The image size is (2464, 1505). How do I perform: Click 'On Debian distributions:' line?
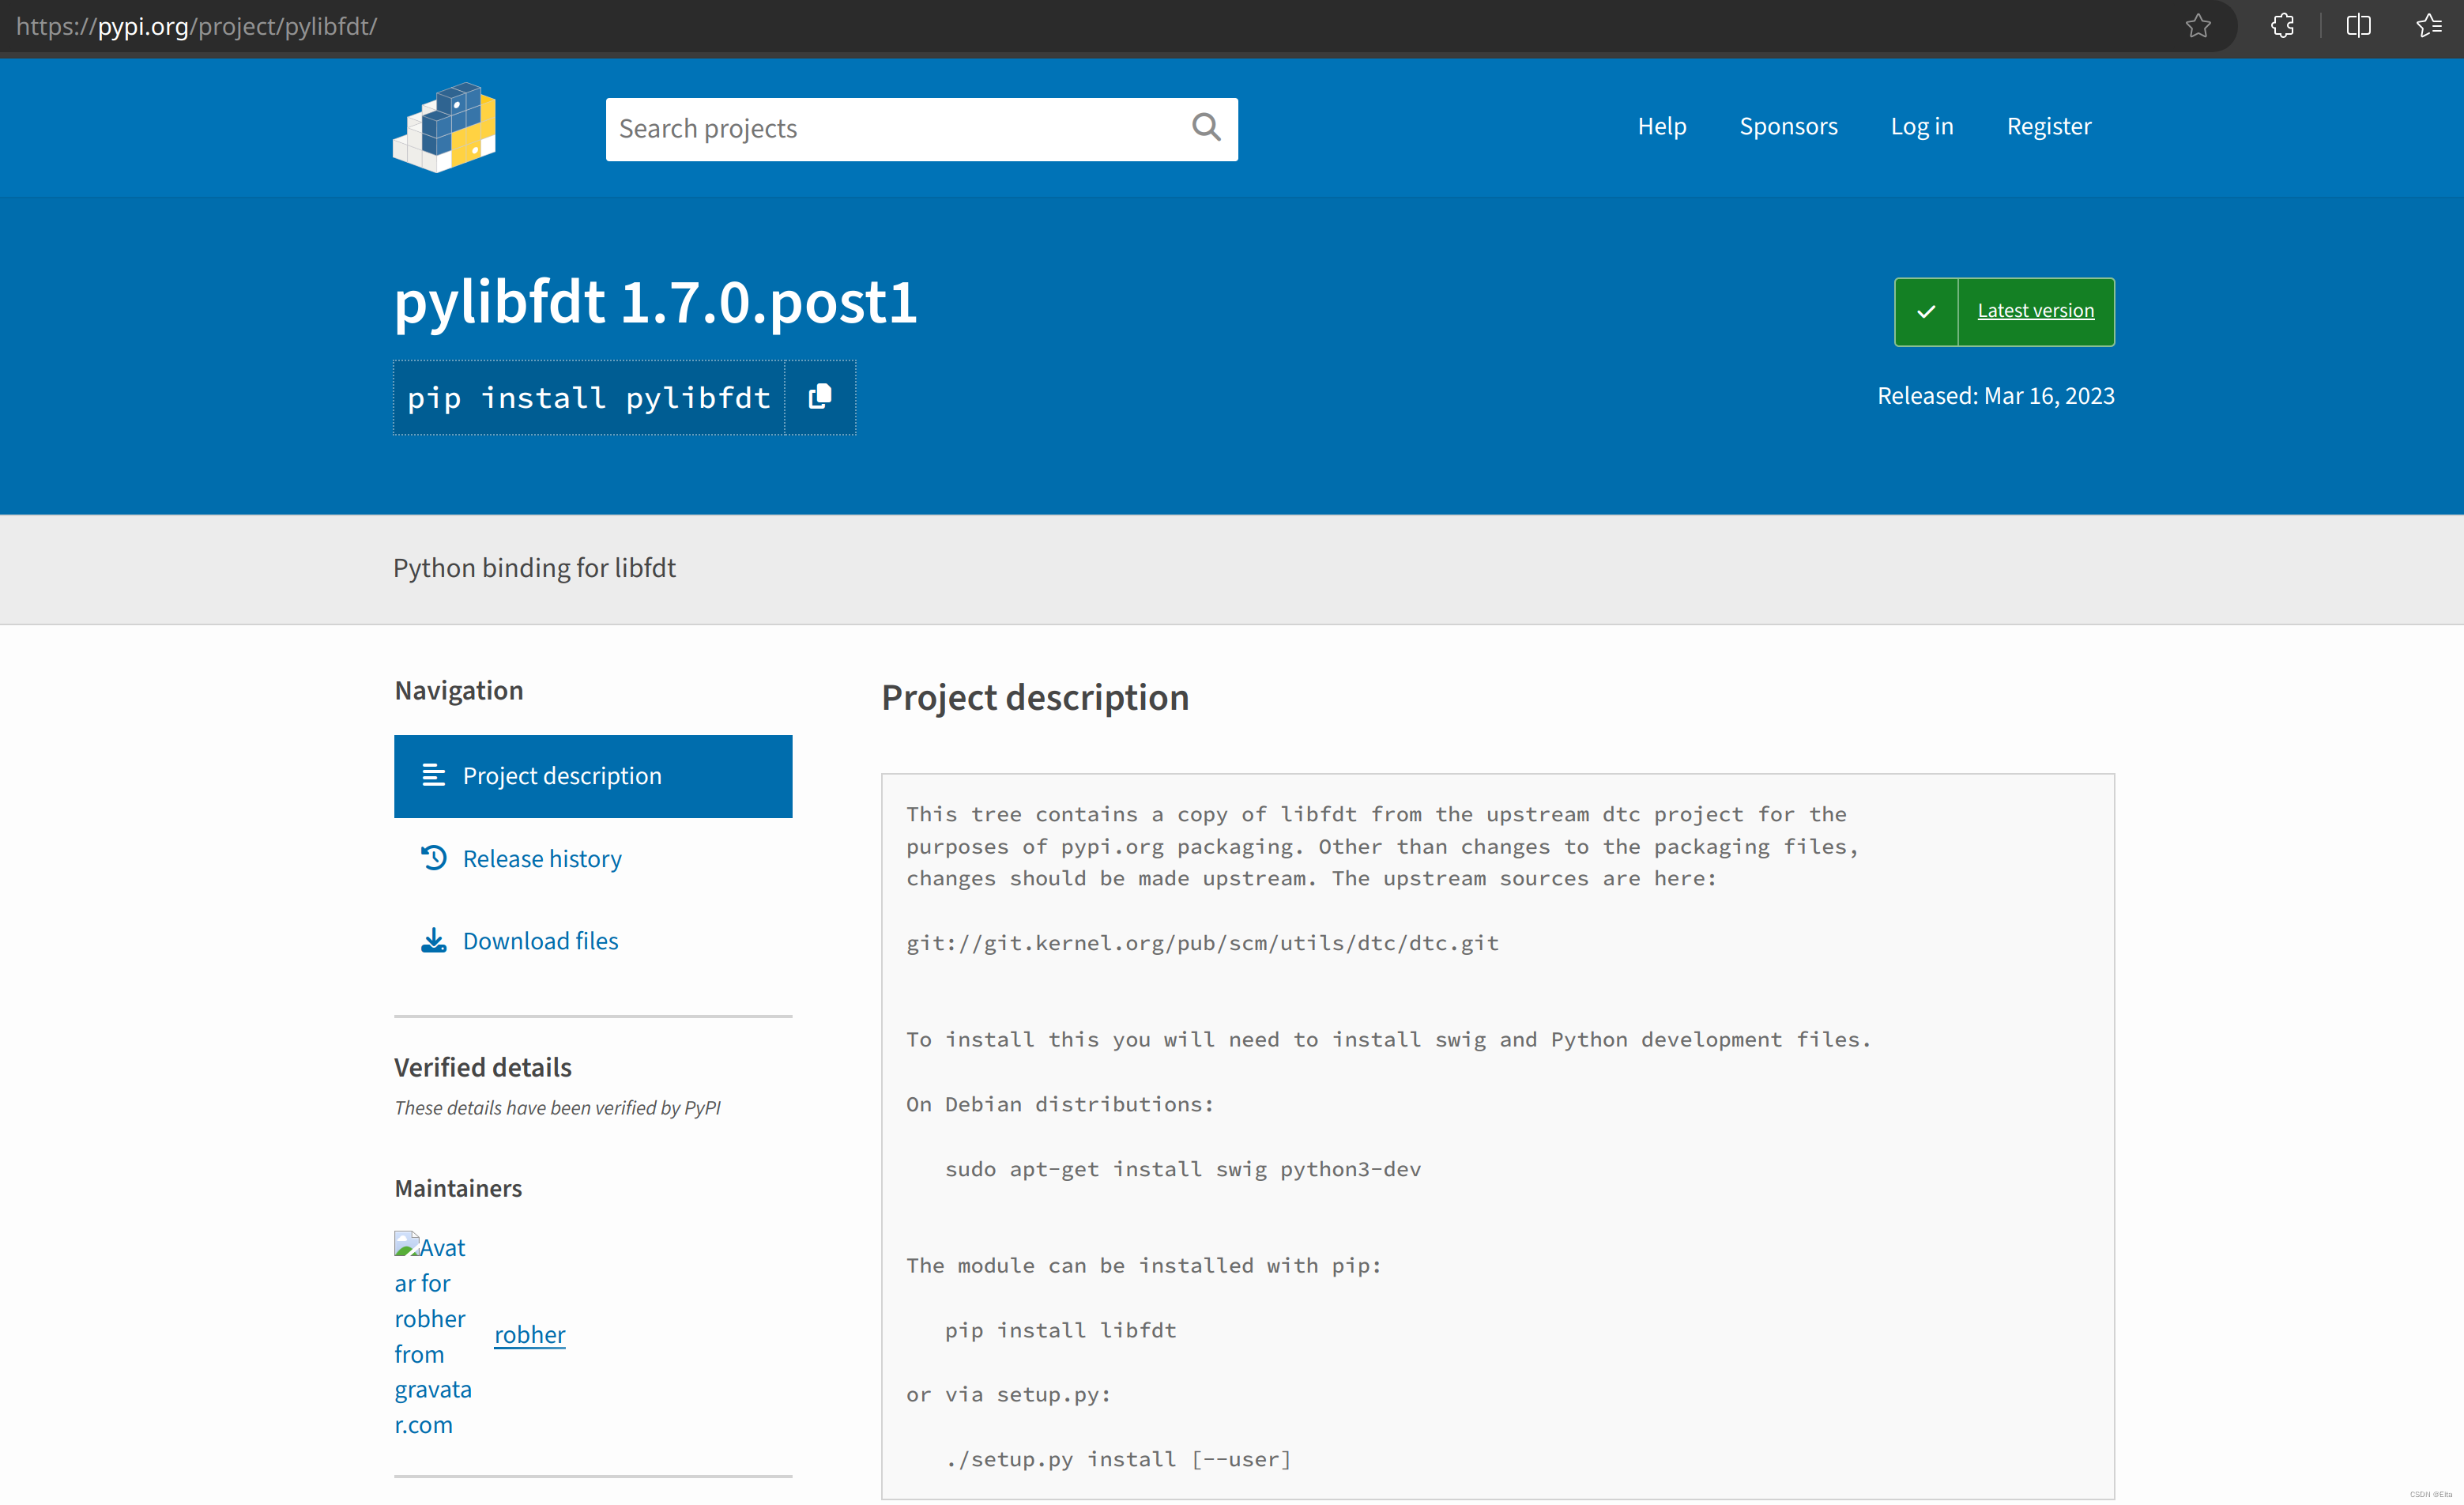pyautogui.click(x=1060, y=1104)
